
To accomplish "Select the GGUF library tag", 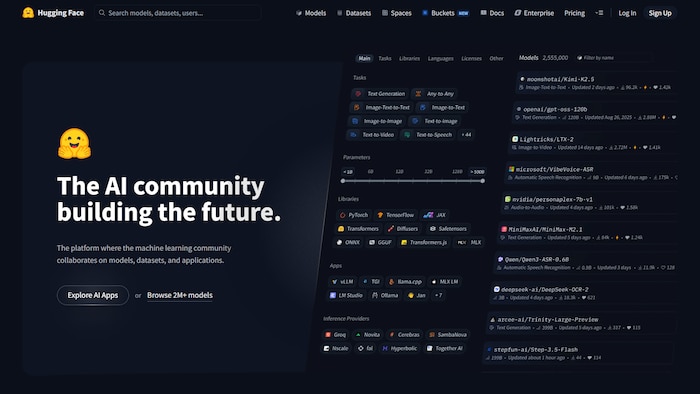I will point(380,242).
